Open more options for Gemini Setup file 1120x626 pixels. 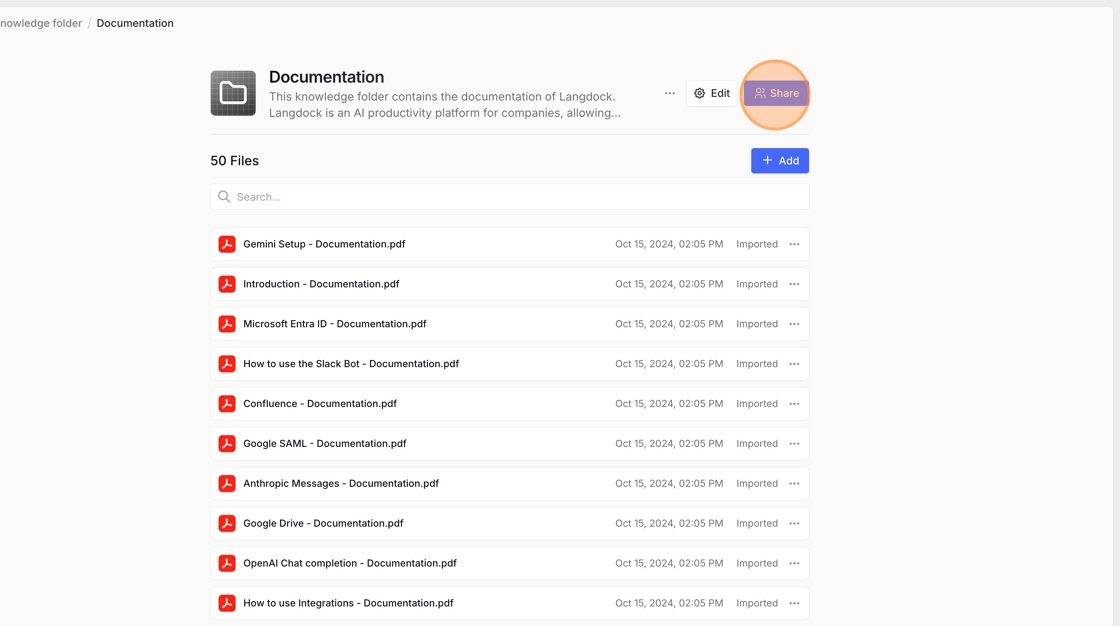(794, 244)
